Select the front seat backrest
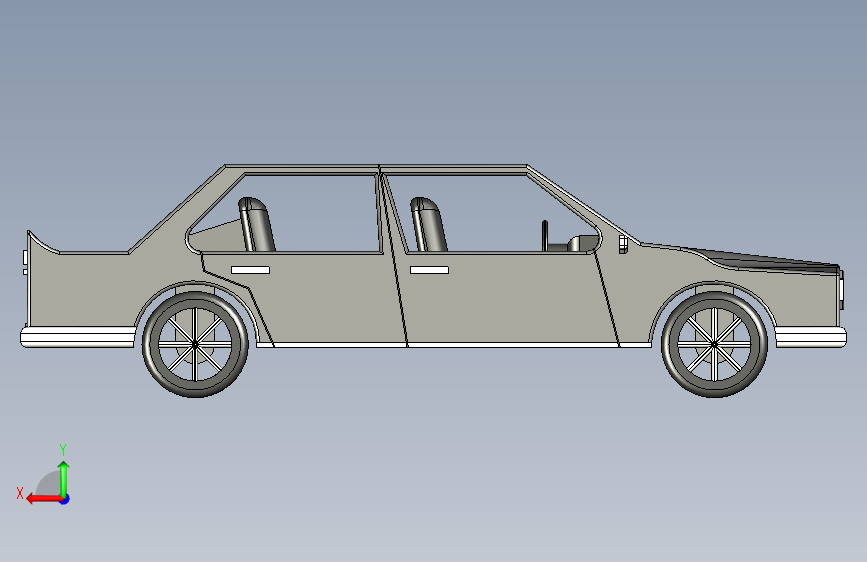 tap(429, 224)
